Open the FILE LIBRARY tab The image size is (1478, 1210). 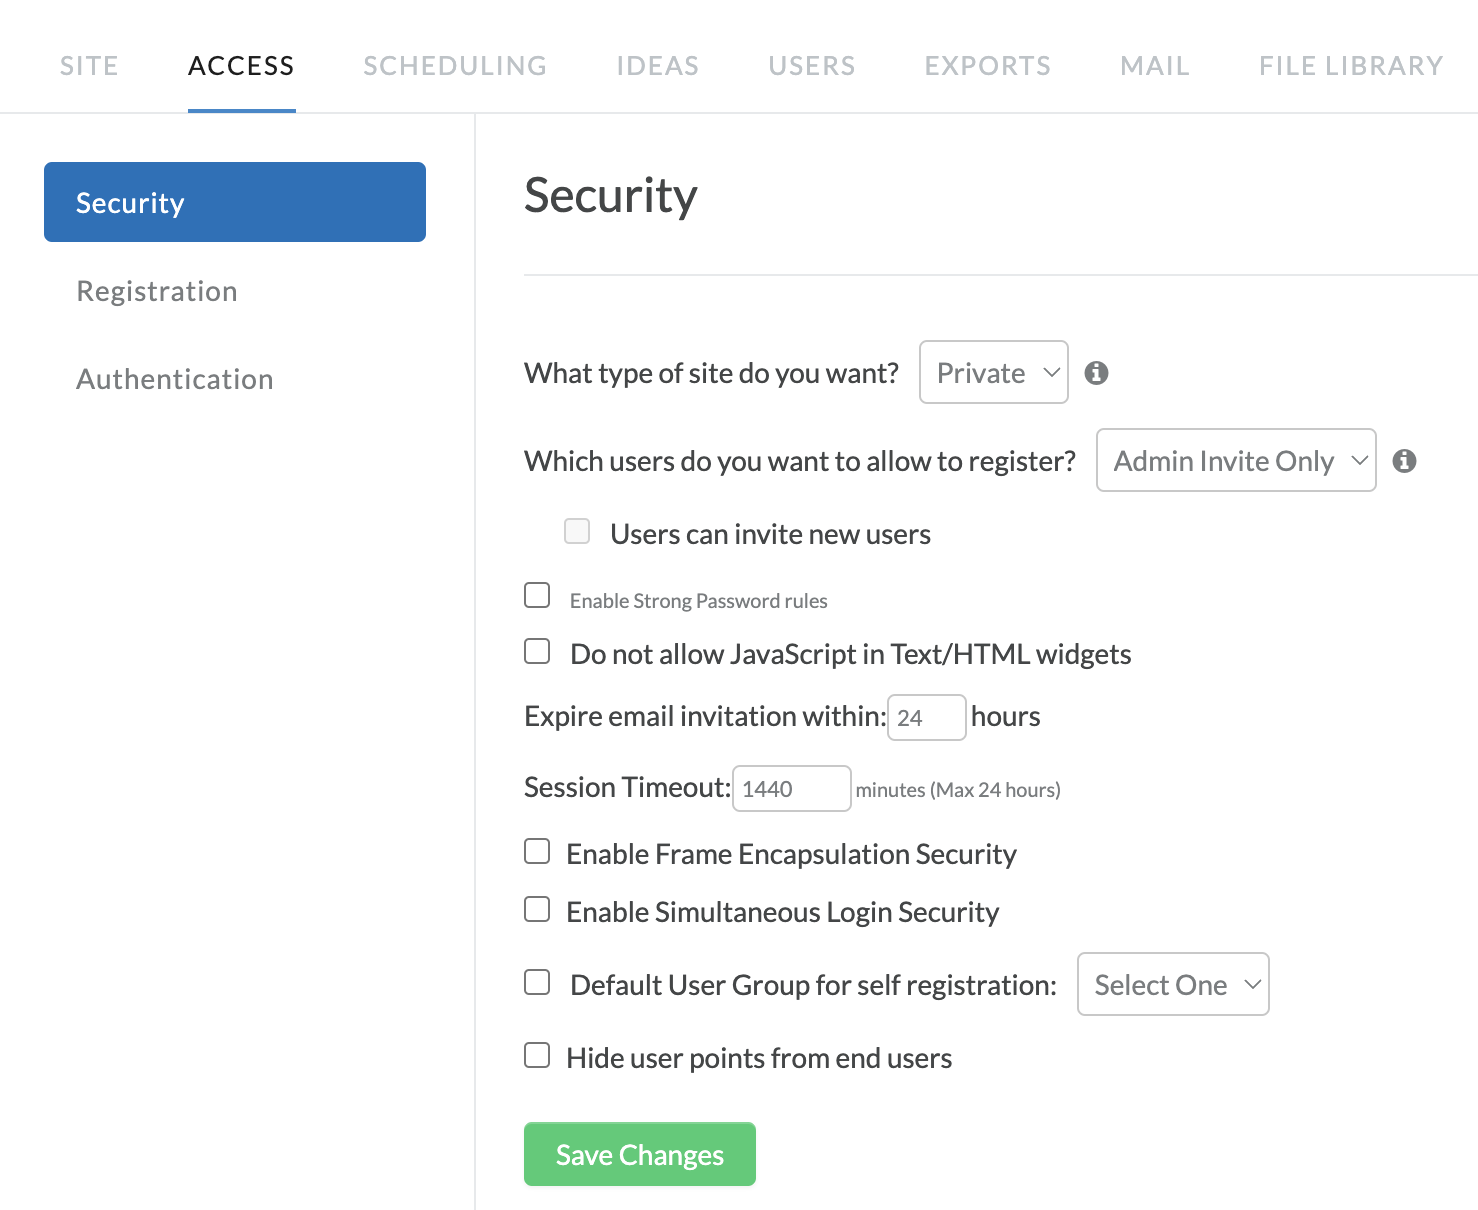(x=1351, y=66)
